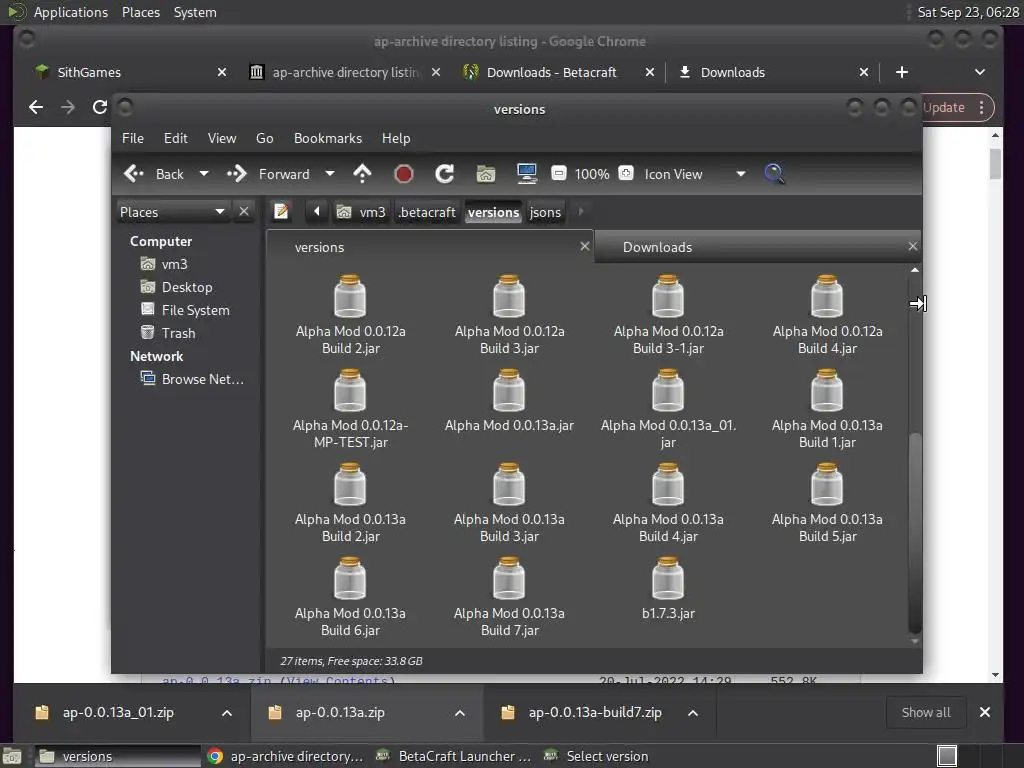Go up to the parent folder
The height and width of the screenshot is (768, 1024).
(362, 174)
